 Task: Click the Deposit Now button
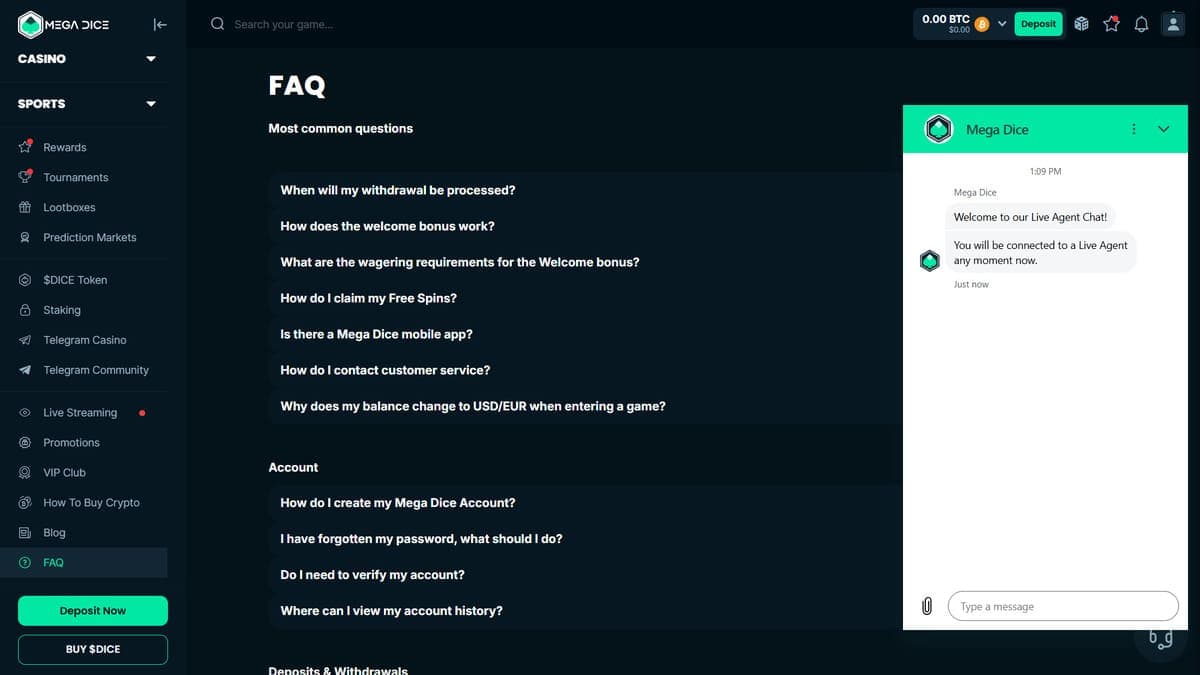tap(93, 611)
